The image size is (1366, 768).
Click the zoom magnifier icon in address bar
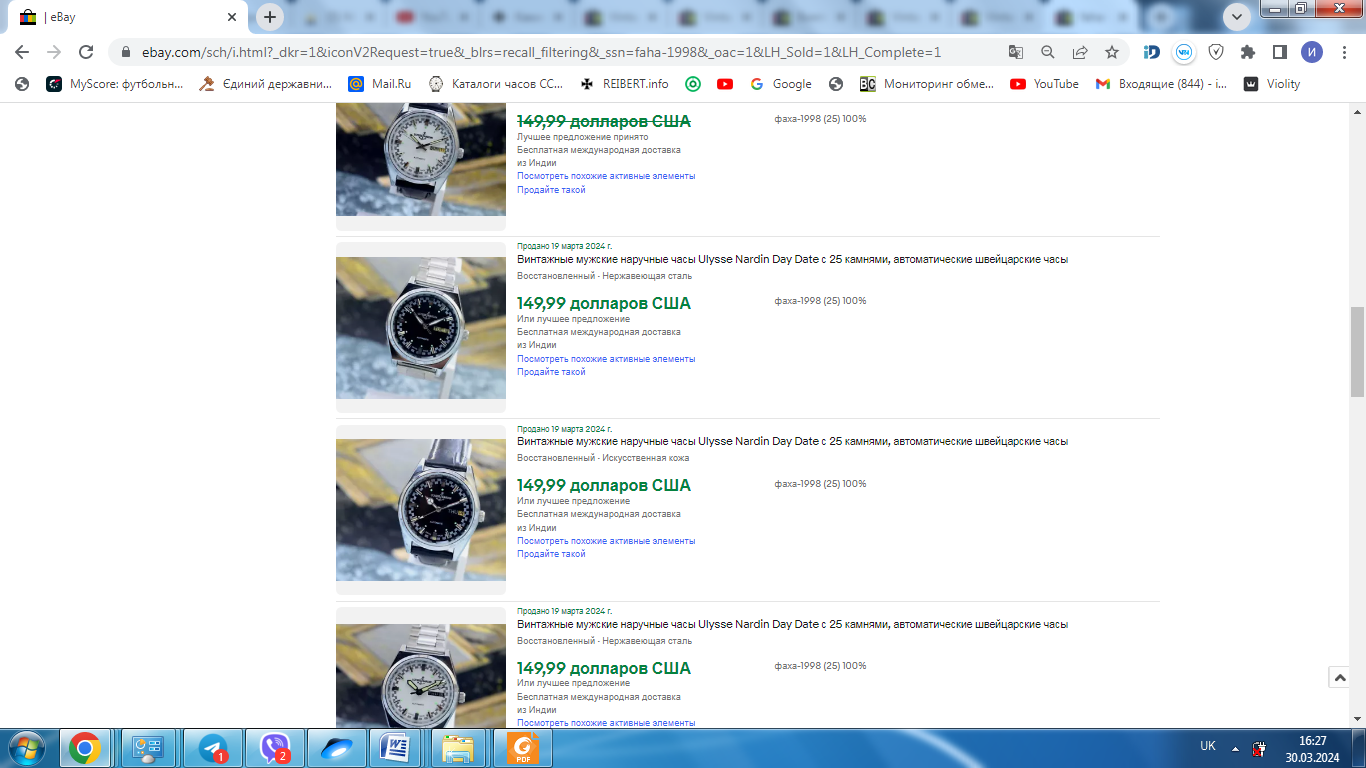click(x=1048, y=52)
